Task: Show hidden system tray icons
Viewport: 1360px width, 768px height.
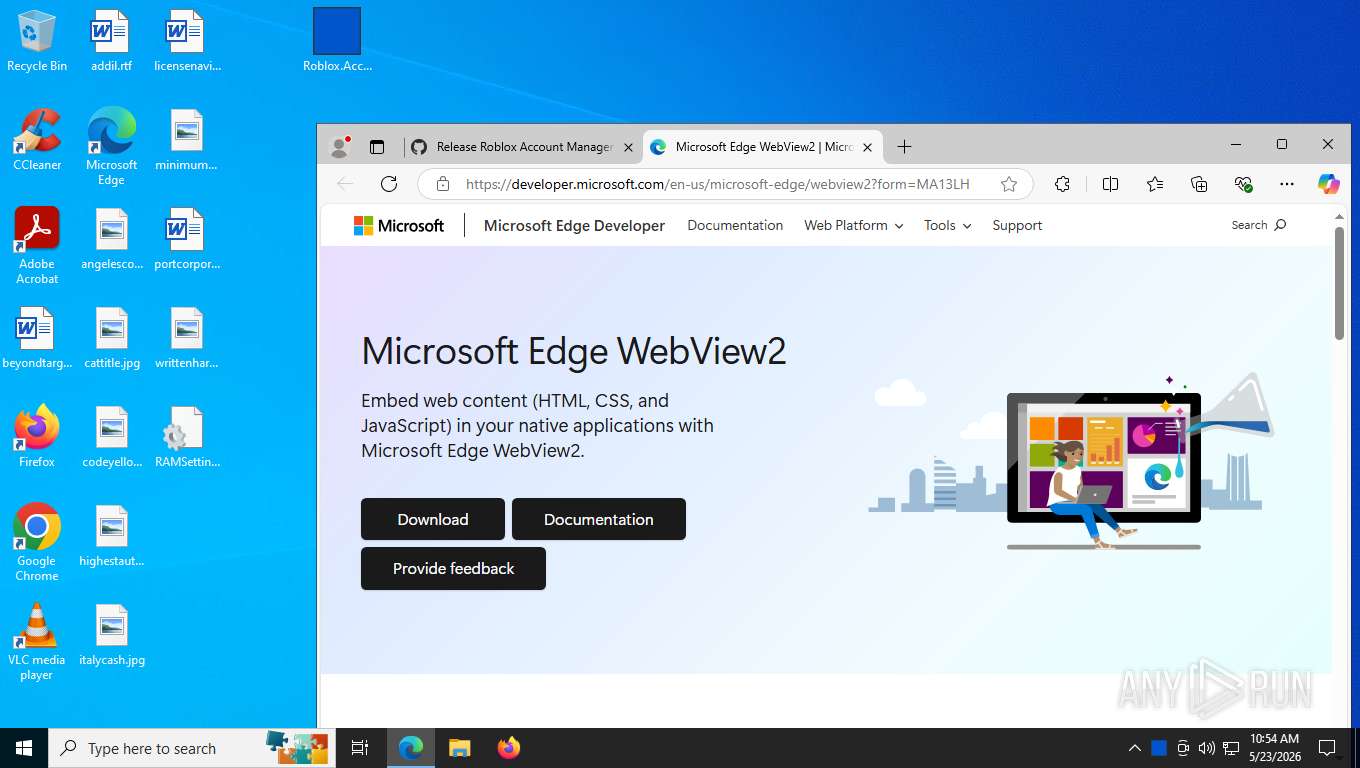Action: pos(1134,748)
